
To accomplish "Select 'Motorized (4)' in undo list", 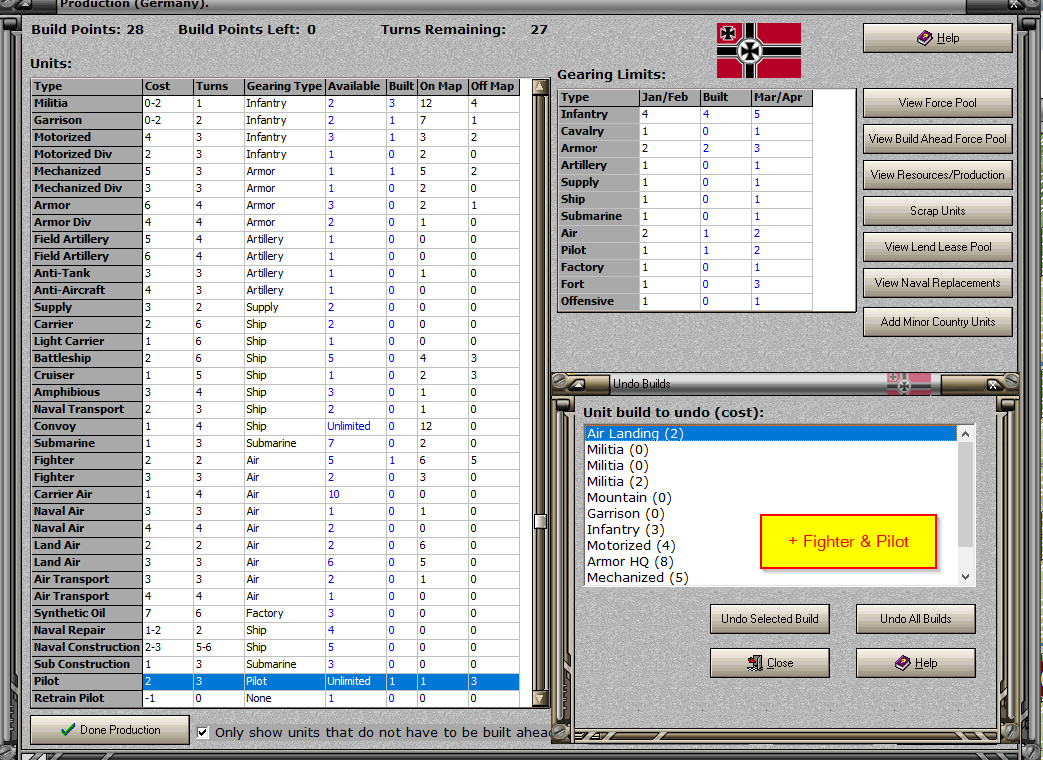I will [x=771, y=545].
